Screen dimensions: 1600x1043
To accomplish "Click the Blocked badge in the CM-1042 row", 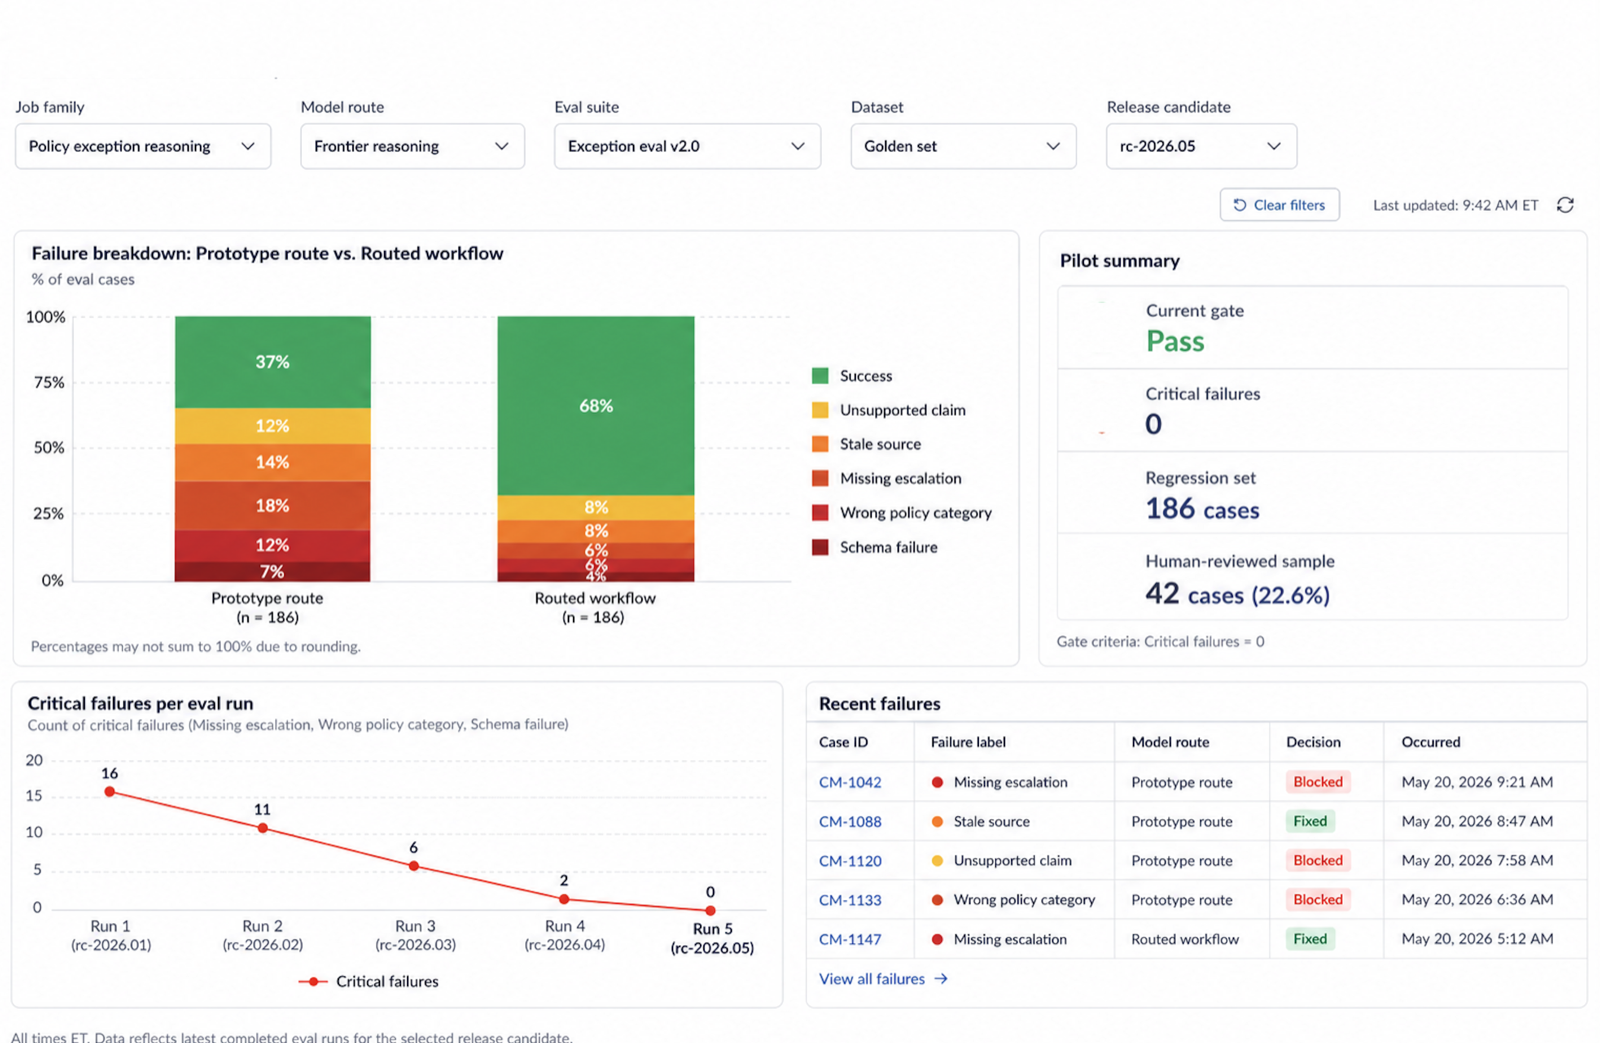I will pos(1318,782).
